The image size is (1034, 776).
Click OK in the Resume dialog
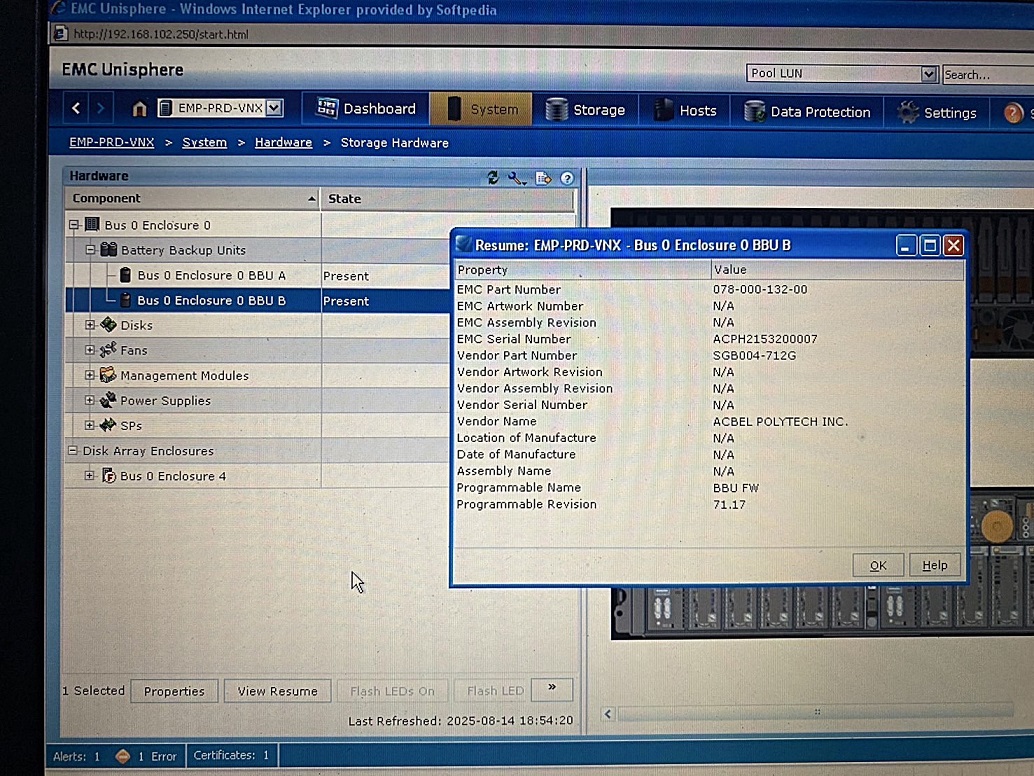point(877,565)
